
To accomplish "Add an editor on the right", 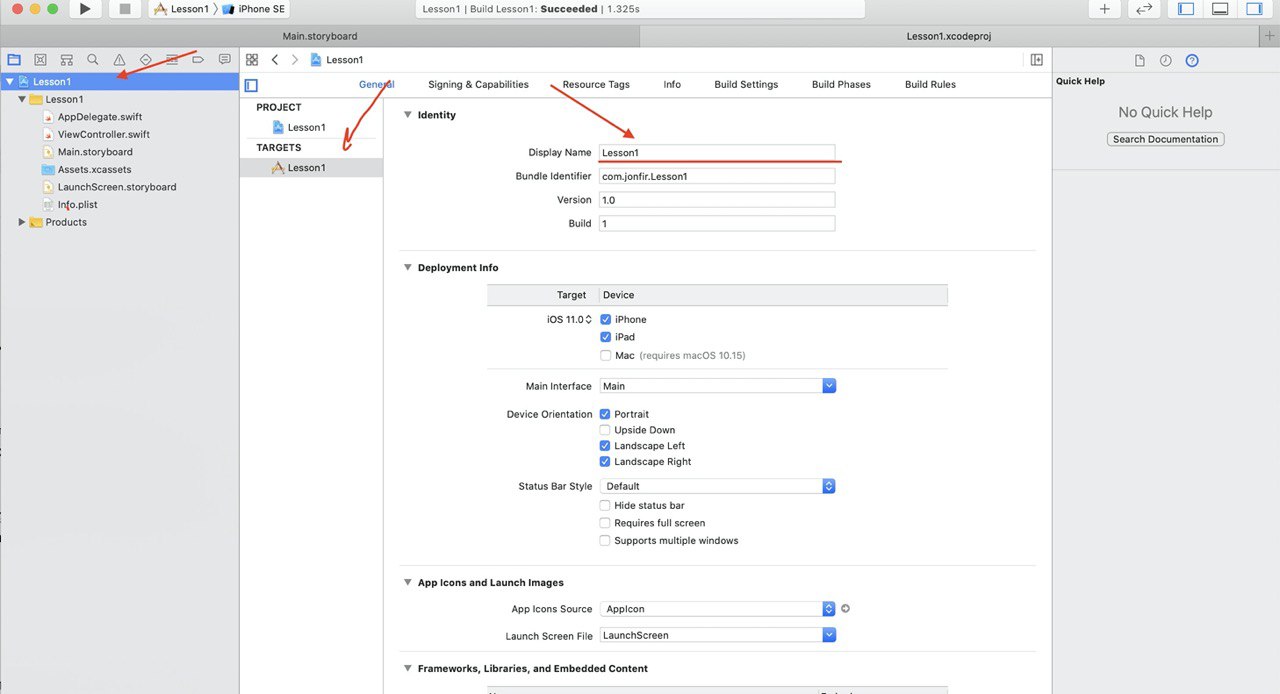I will [x=1037, y=60].
